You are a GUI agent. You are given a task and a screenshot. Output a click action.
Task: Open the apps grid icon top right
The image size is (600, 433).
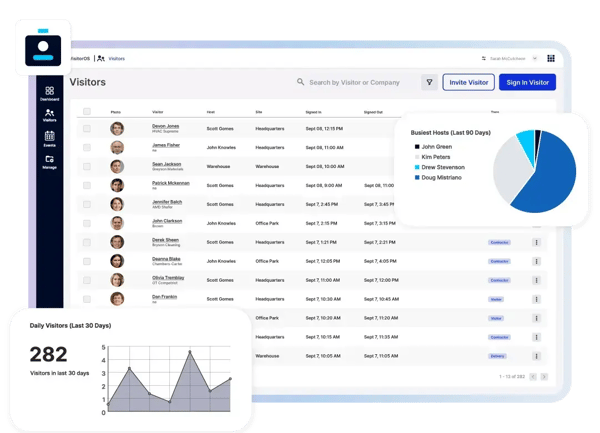[x=551, y=58]
